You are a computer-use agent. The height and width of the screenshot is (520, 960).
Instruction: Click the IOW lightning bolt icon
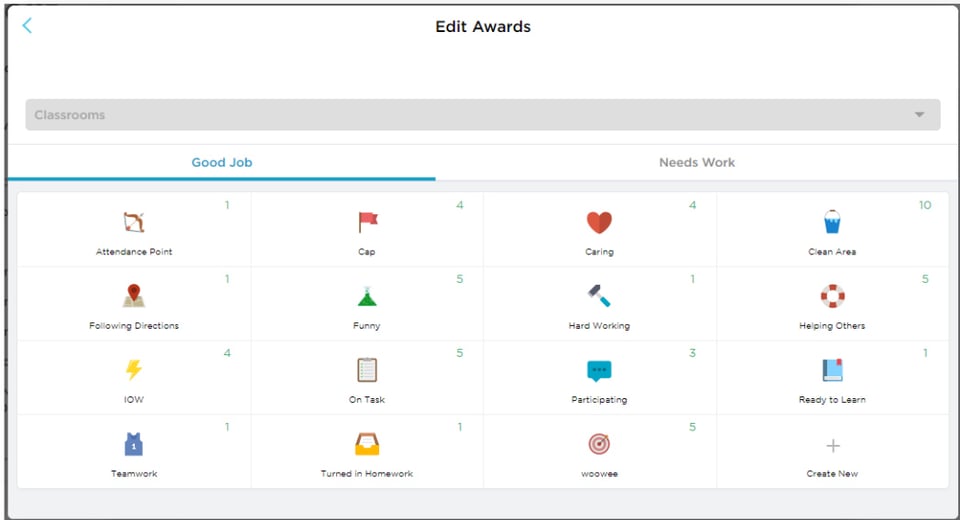point(134,370)
